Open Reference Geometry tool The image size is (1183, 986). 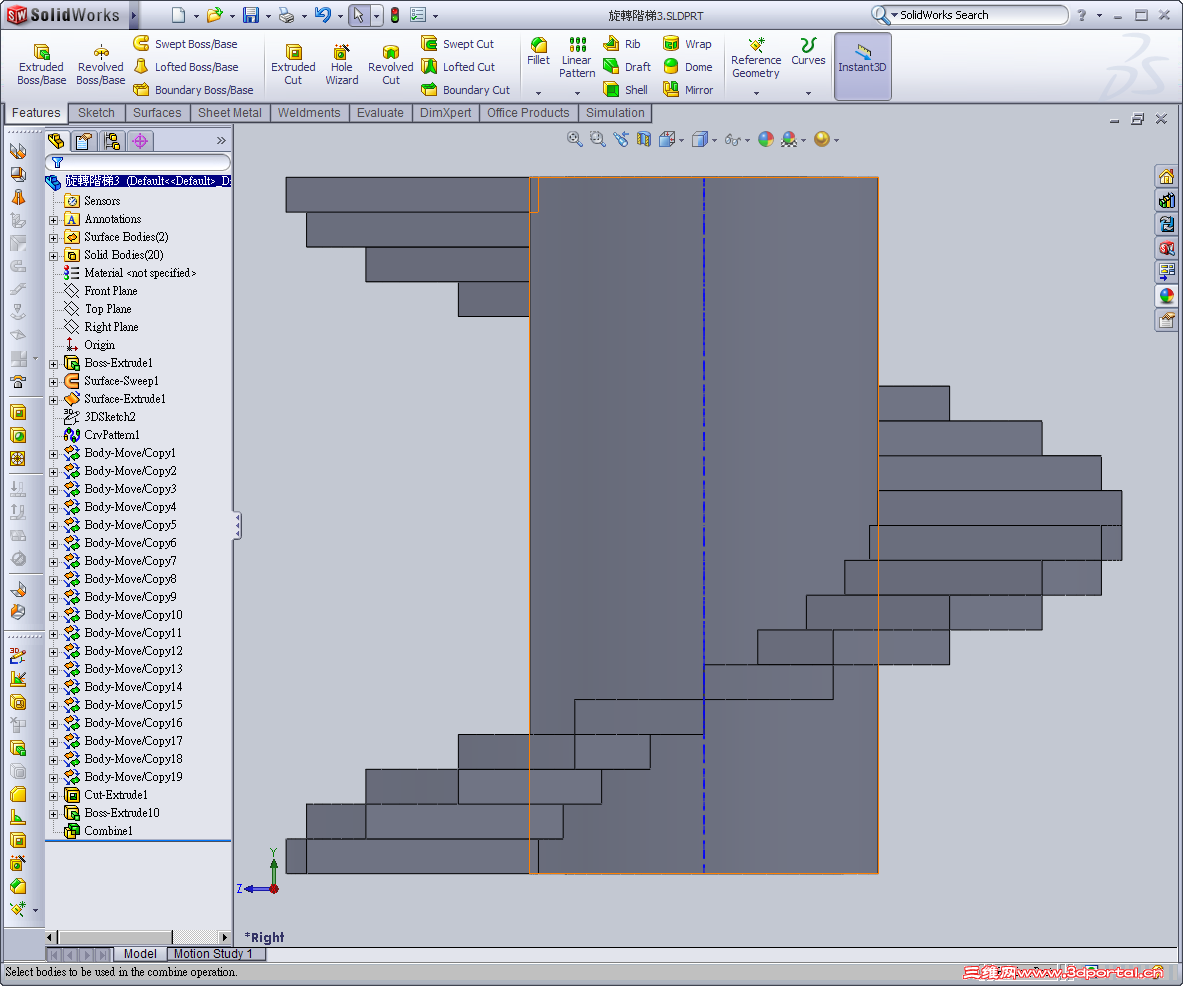coord(756,58)
